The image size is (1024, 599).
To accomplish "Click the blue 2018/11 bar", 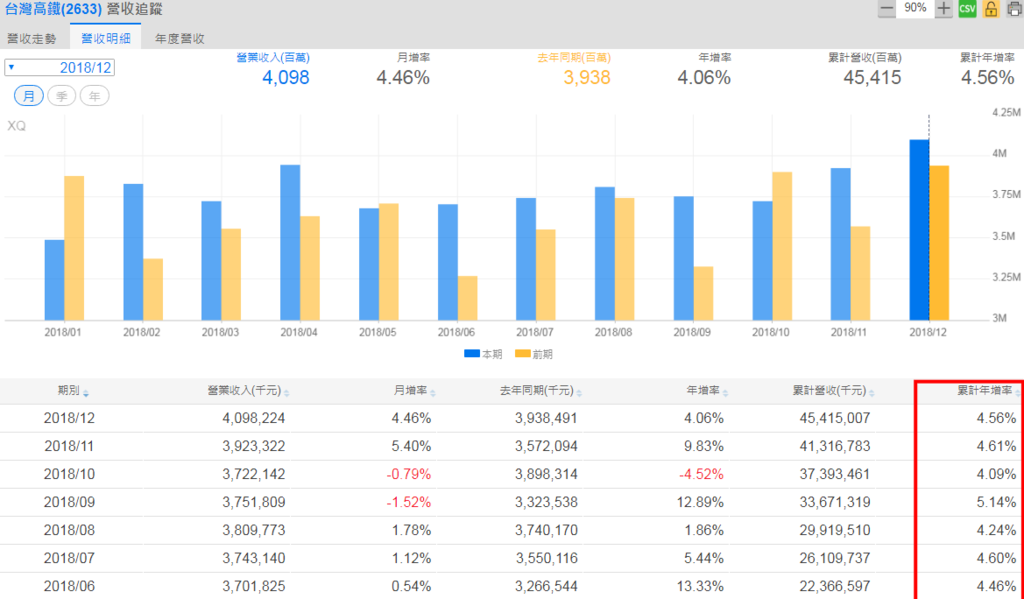I will tap(840, 244).
